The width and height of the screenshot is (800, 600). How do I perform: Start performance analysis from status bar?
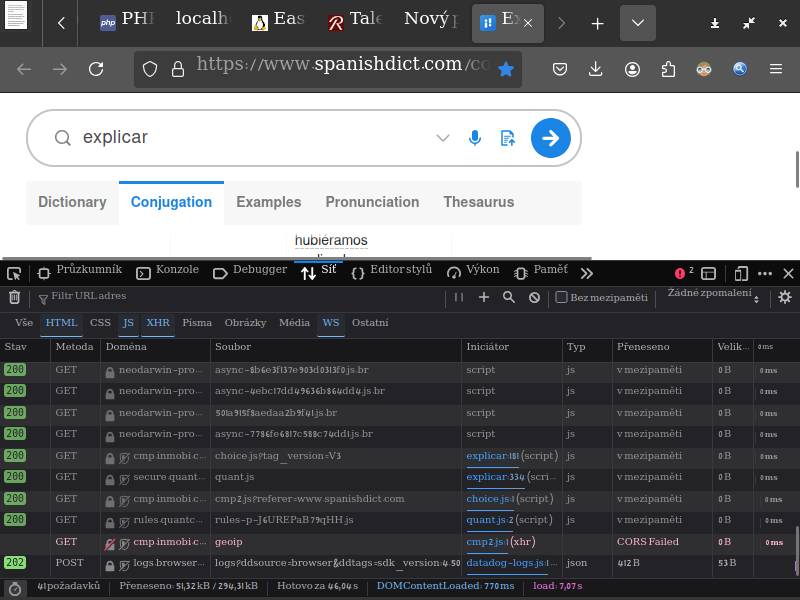[15, 589]
